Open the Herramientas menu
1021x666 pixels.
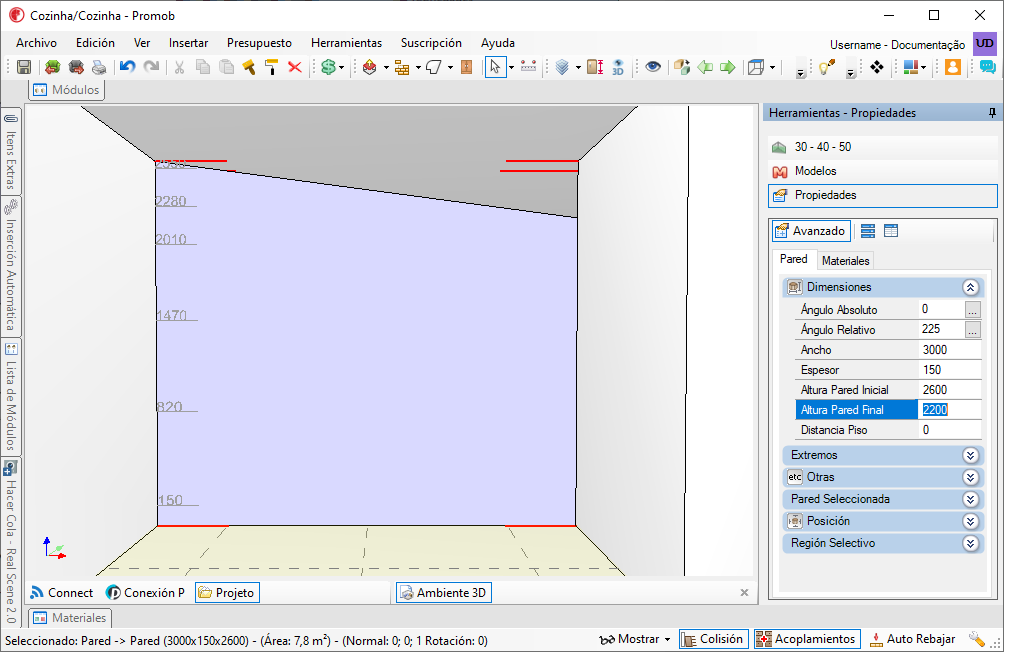tap(346, 43)
